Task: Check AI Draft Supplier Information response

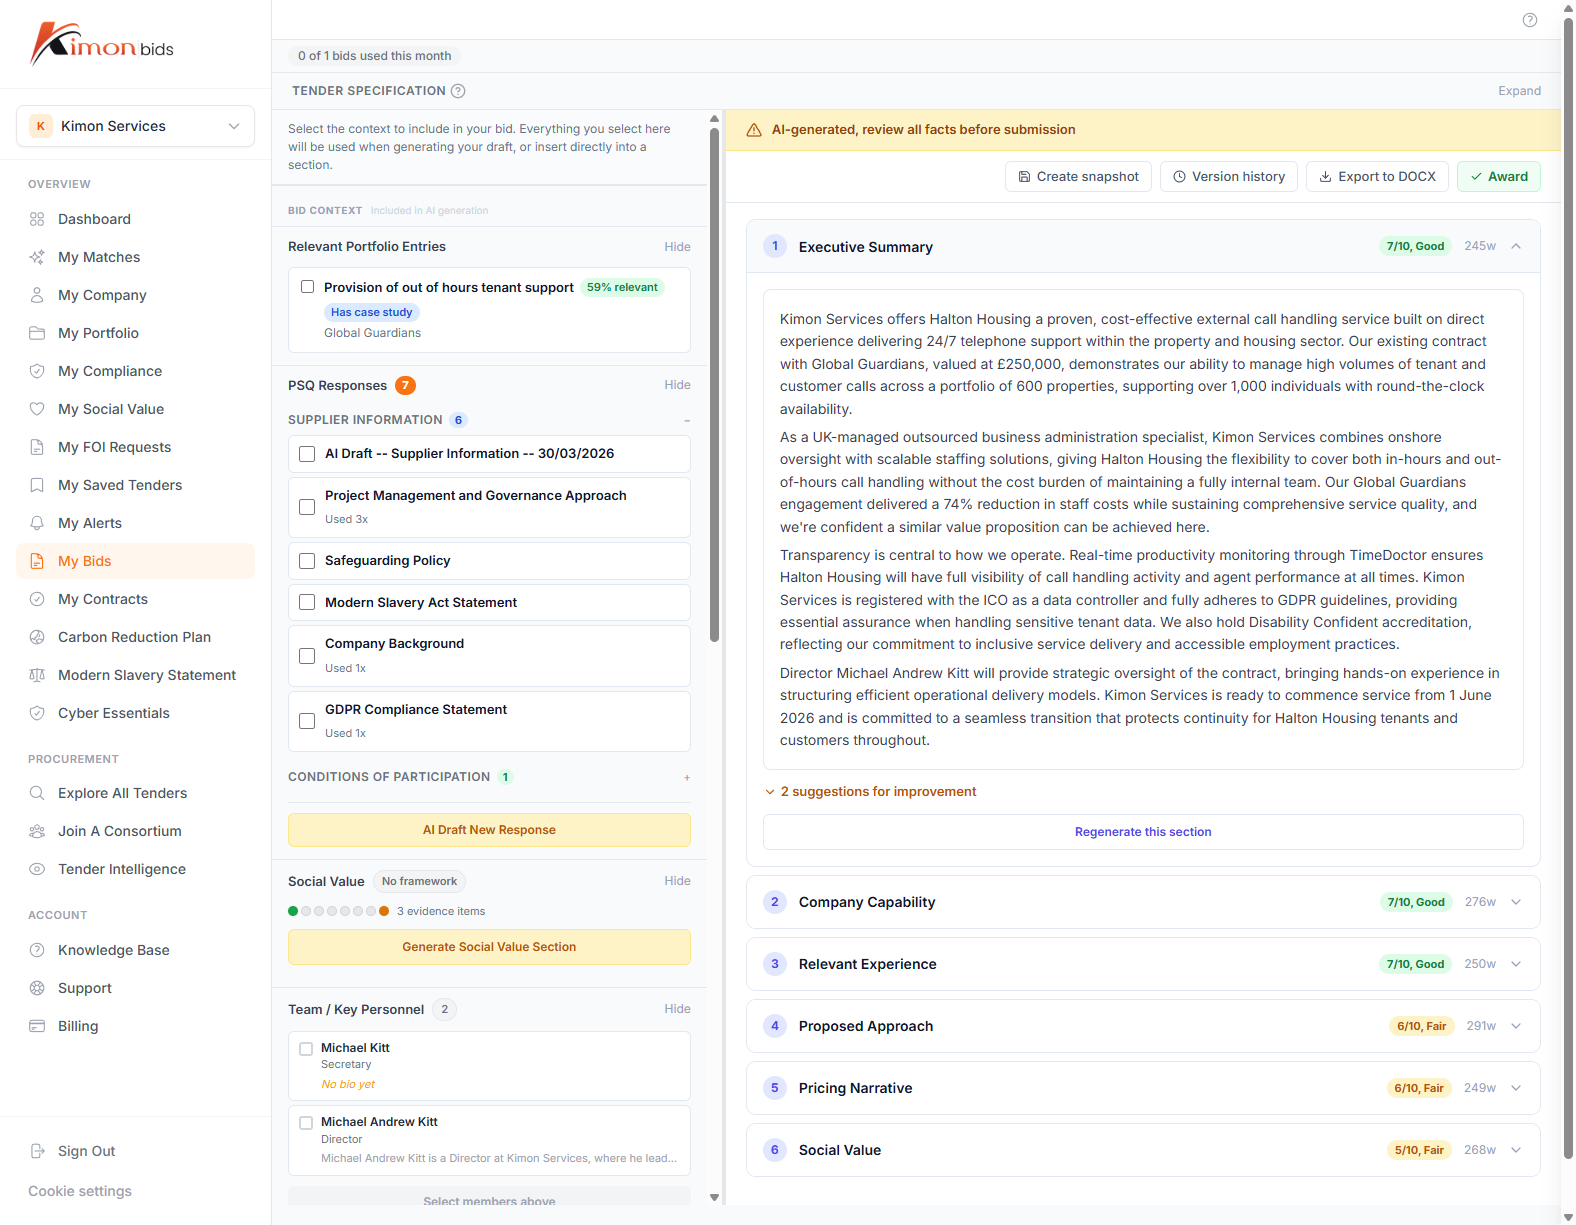Action: tap(307, 454)
